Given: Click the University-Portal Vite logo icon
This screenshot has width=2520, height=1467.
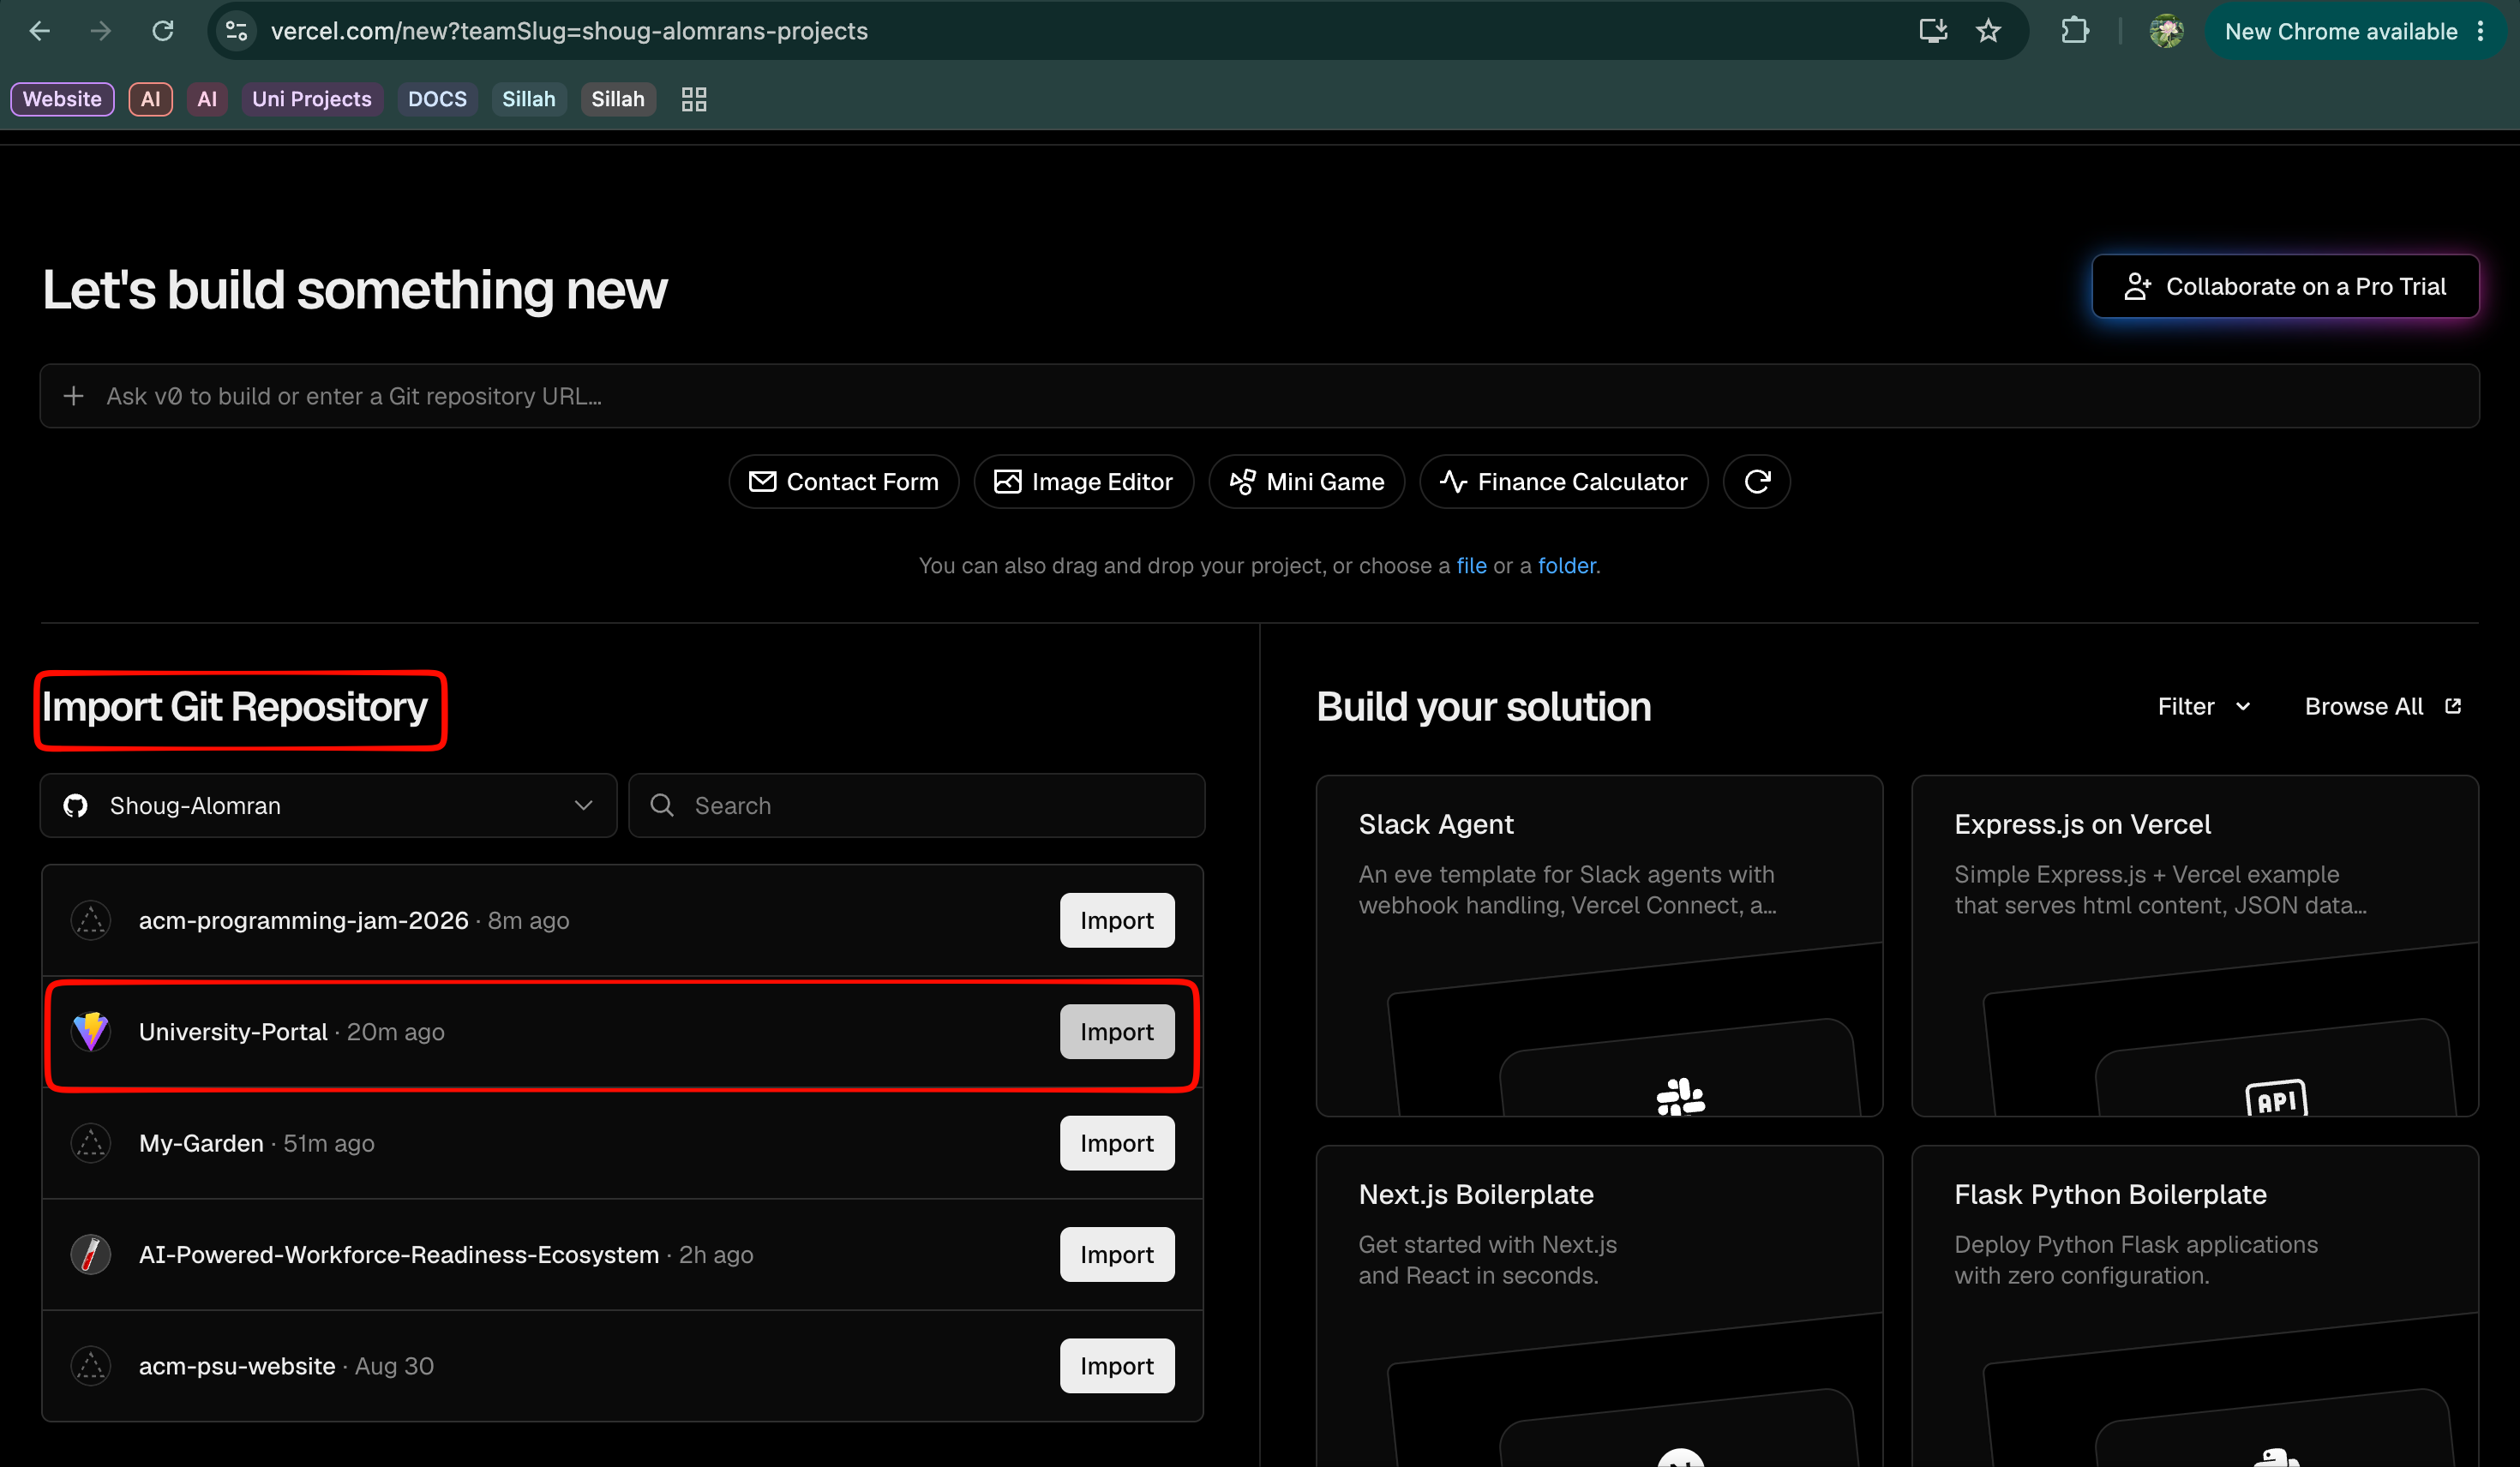Looking at the screenshot, I should click(x=91, y=1031).
